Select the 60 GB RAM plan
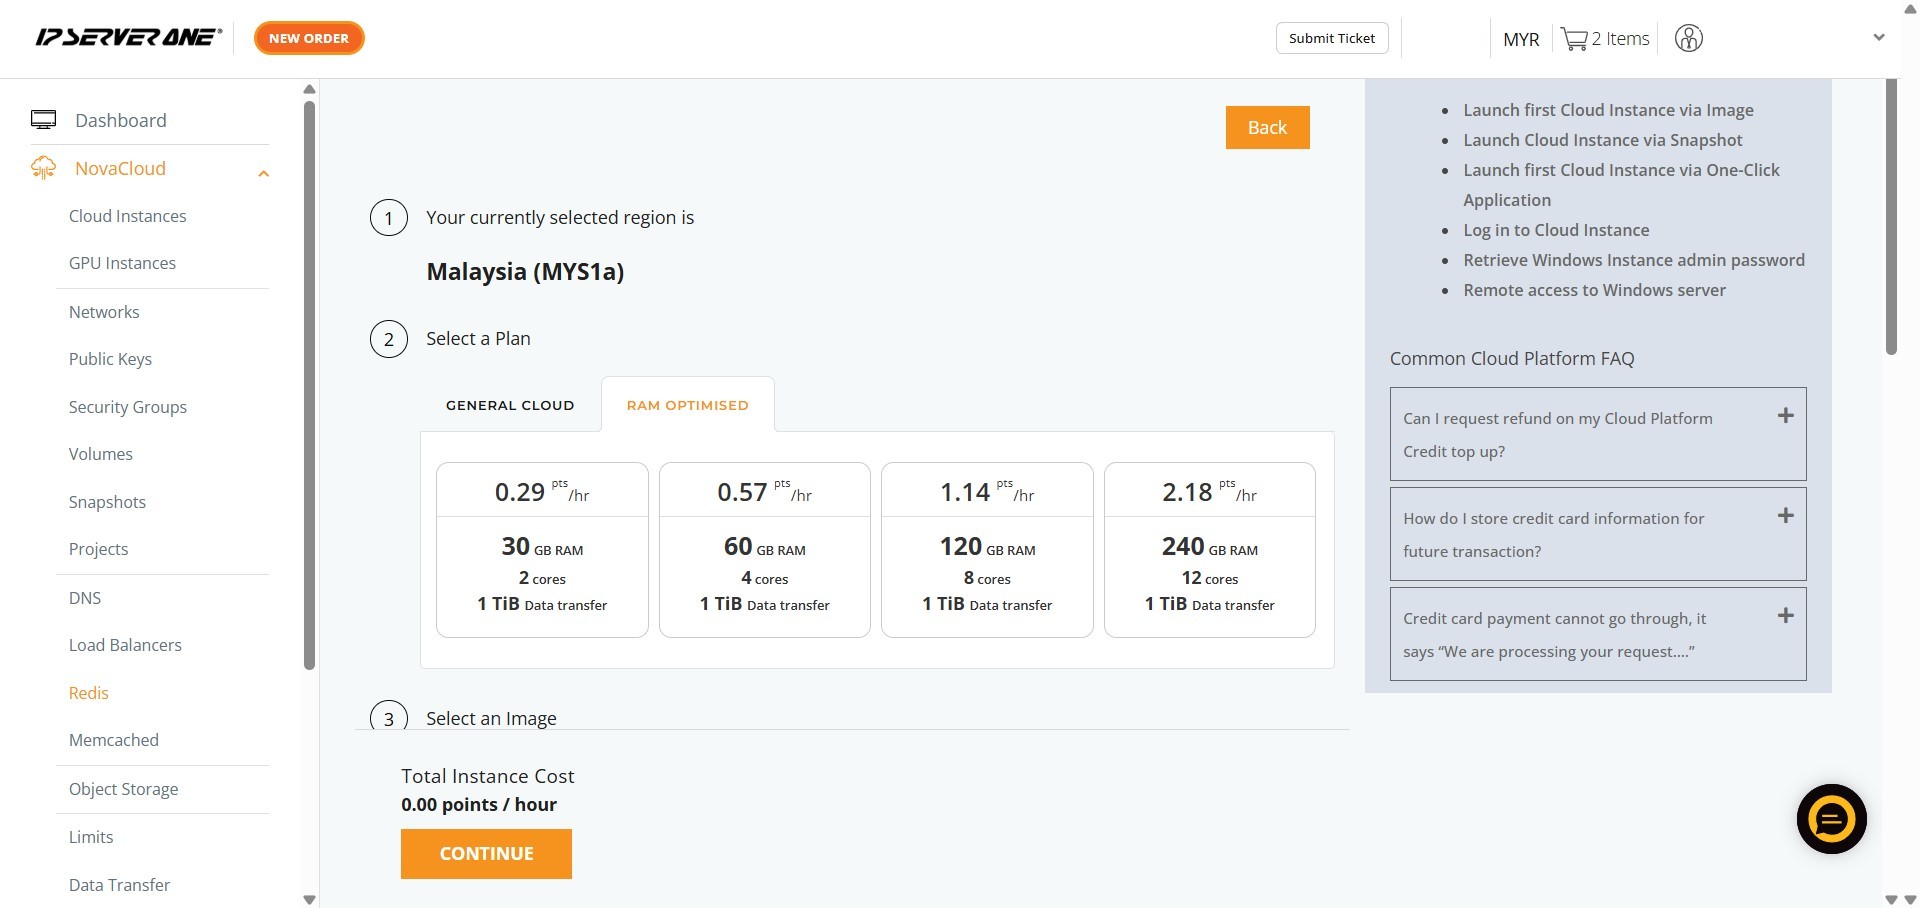Screen dimensions: 1920x908 coord(764,550)
